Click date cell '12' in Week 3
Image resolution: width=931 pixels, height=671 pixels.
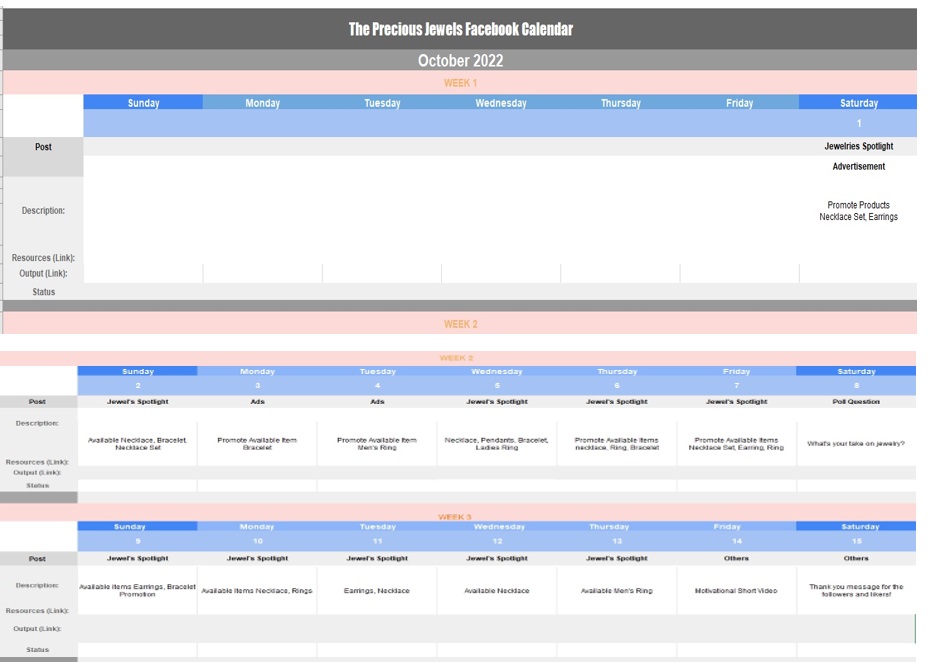(497, 541)
